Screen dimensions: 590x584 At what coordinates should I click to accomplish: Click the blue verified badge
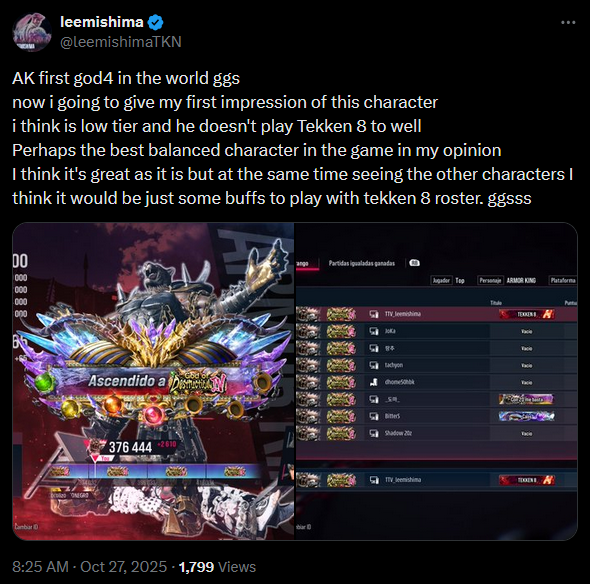[155, 23]
